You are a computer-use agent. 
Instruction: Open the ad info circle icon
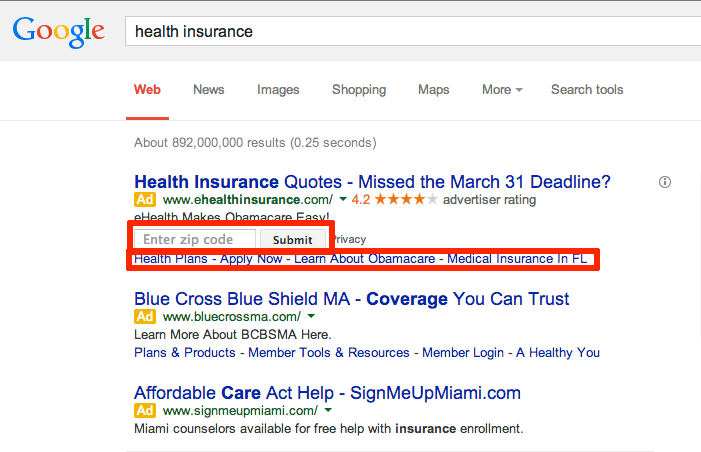pyautogui.click(x=665, y=182)
